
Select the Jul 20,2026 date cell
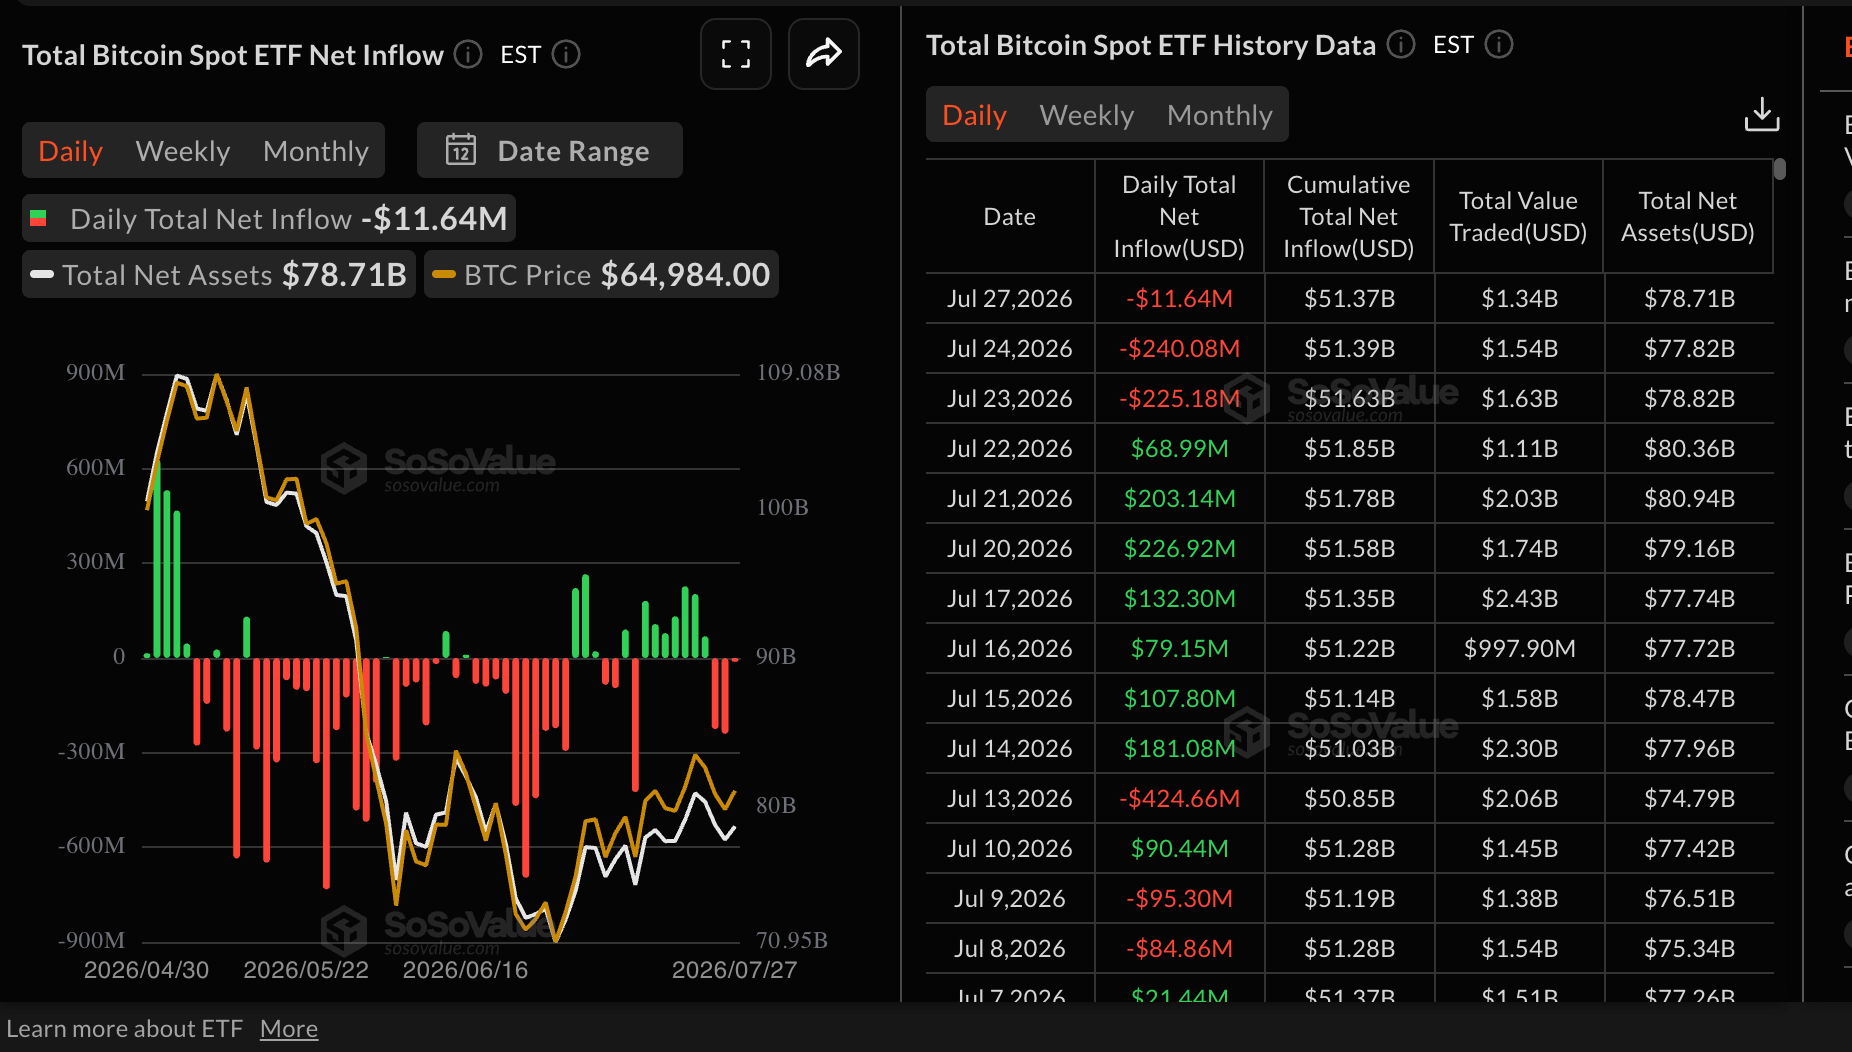[x=1010, y=548]
